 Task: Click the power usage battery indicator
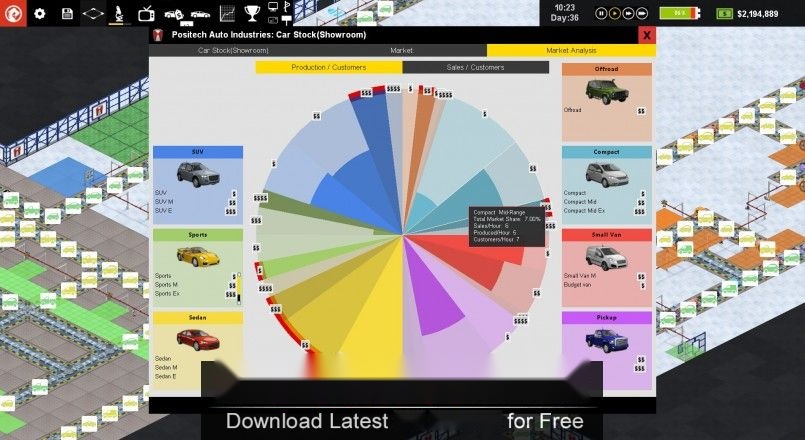tap(680, 13)
